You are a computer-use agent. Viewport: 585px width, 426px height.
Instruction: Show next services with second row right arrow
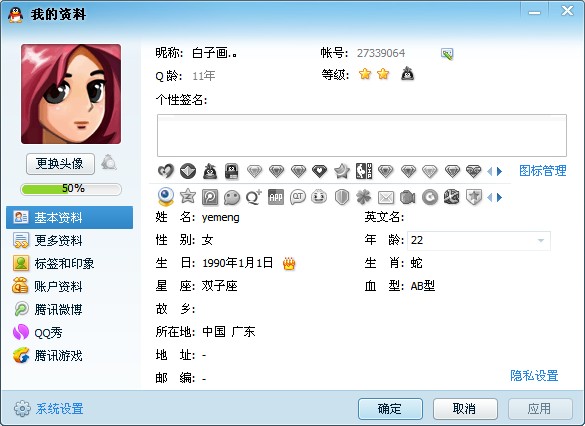point(500,197)
